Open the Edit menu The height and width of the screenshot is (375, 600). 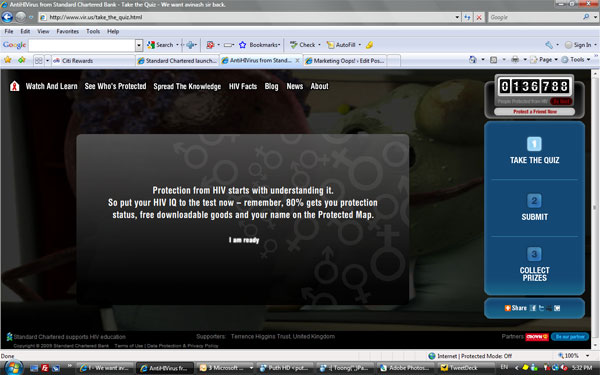25,31
